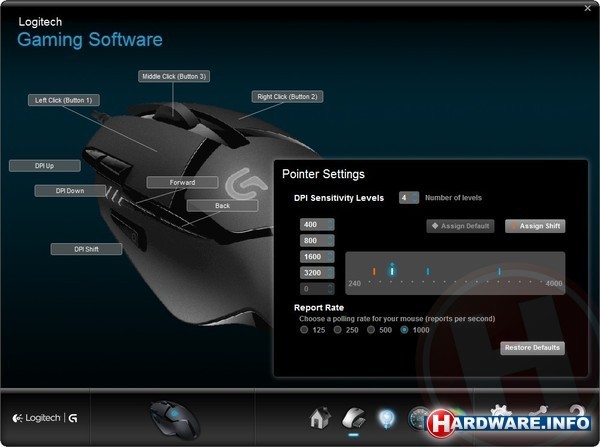Click the 240 minimum DPI label
This screenshot has width=600, height=447.
(x=354, y=284)
